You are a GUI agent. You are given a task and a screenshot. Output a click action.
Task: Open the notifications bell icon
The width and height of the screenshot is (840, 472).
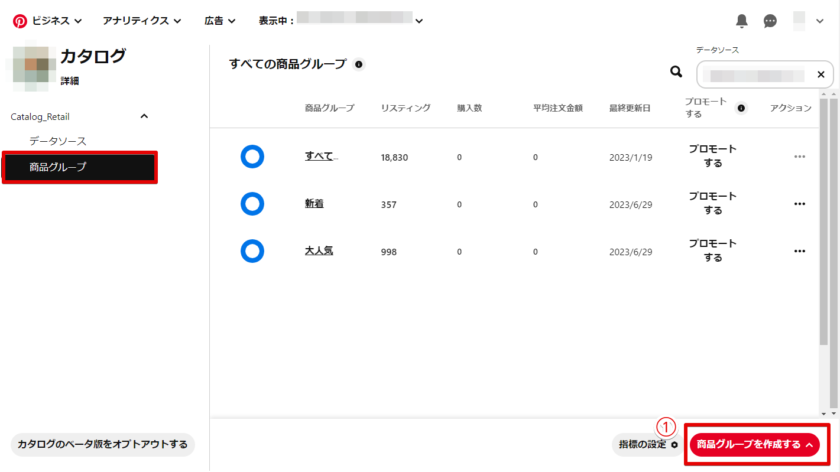click(x=741, y=20)
